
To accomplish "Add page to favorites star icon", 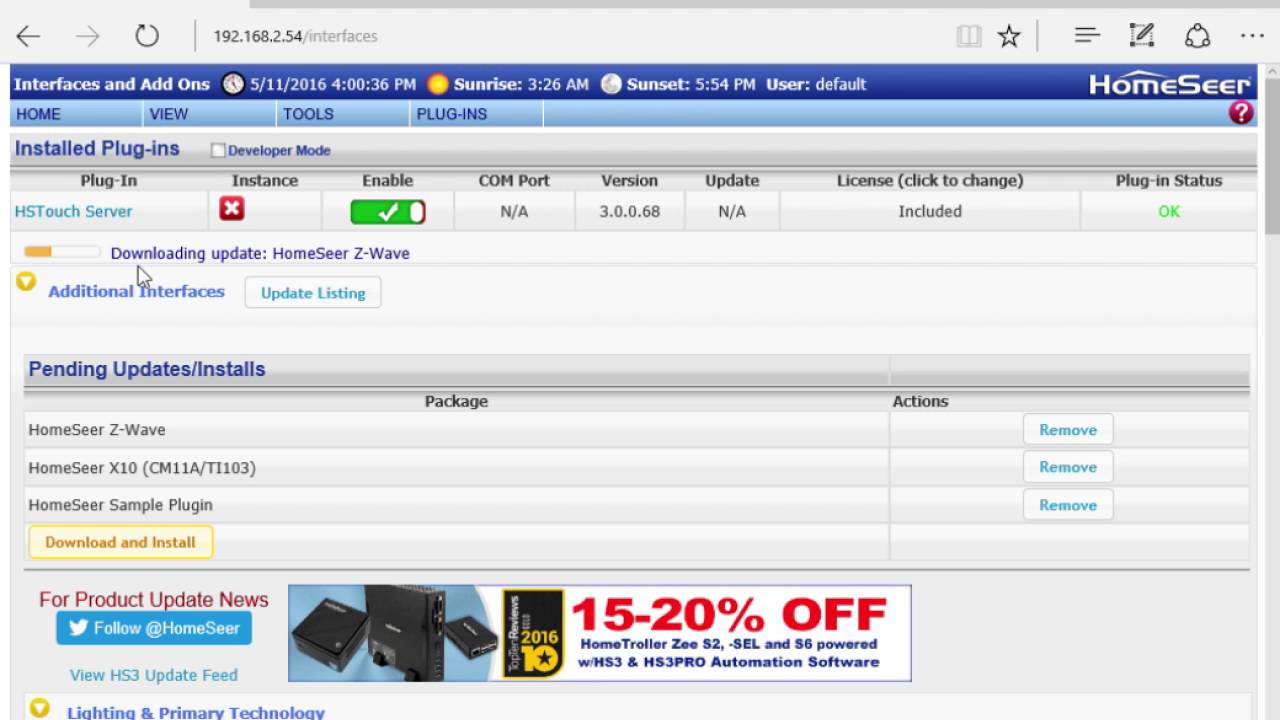I will coord(1009,37).
